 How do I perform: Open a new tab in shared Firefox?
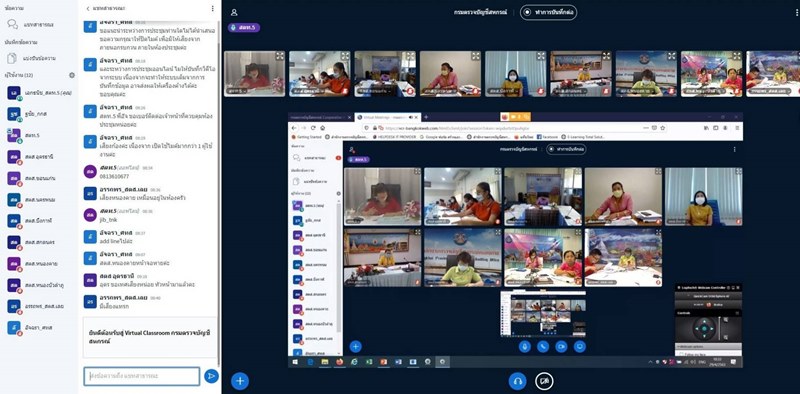coord(426,117)
